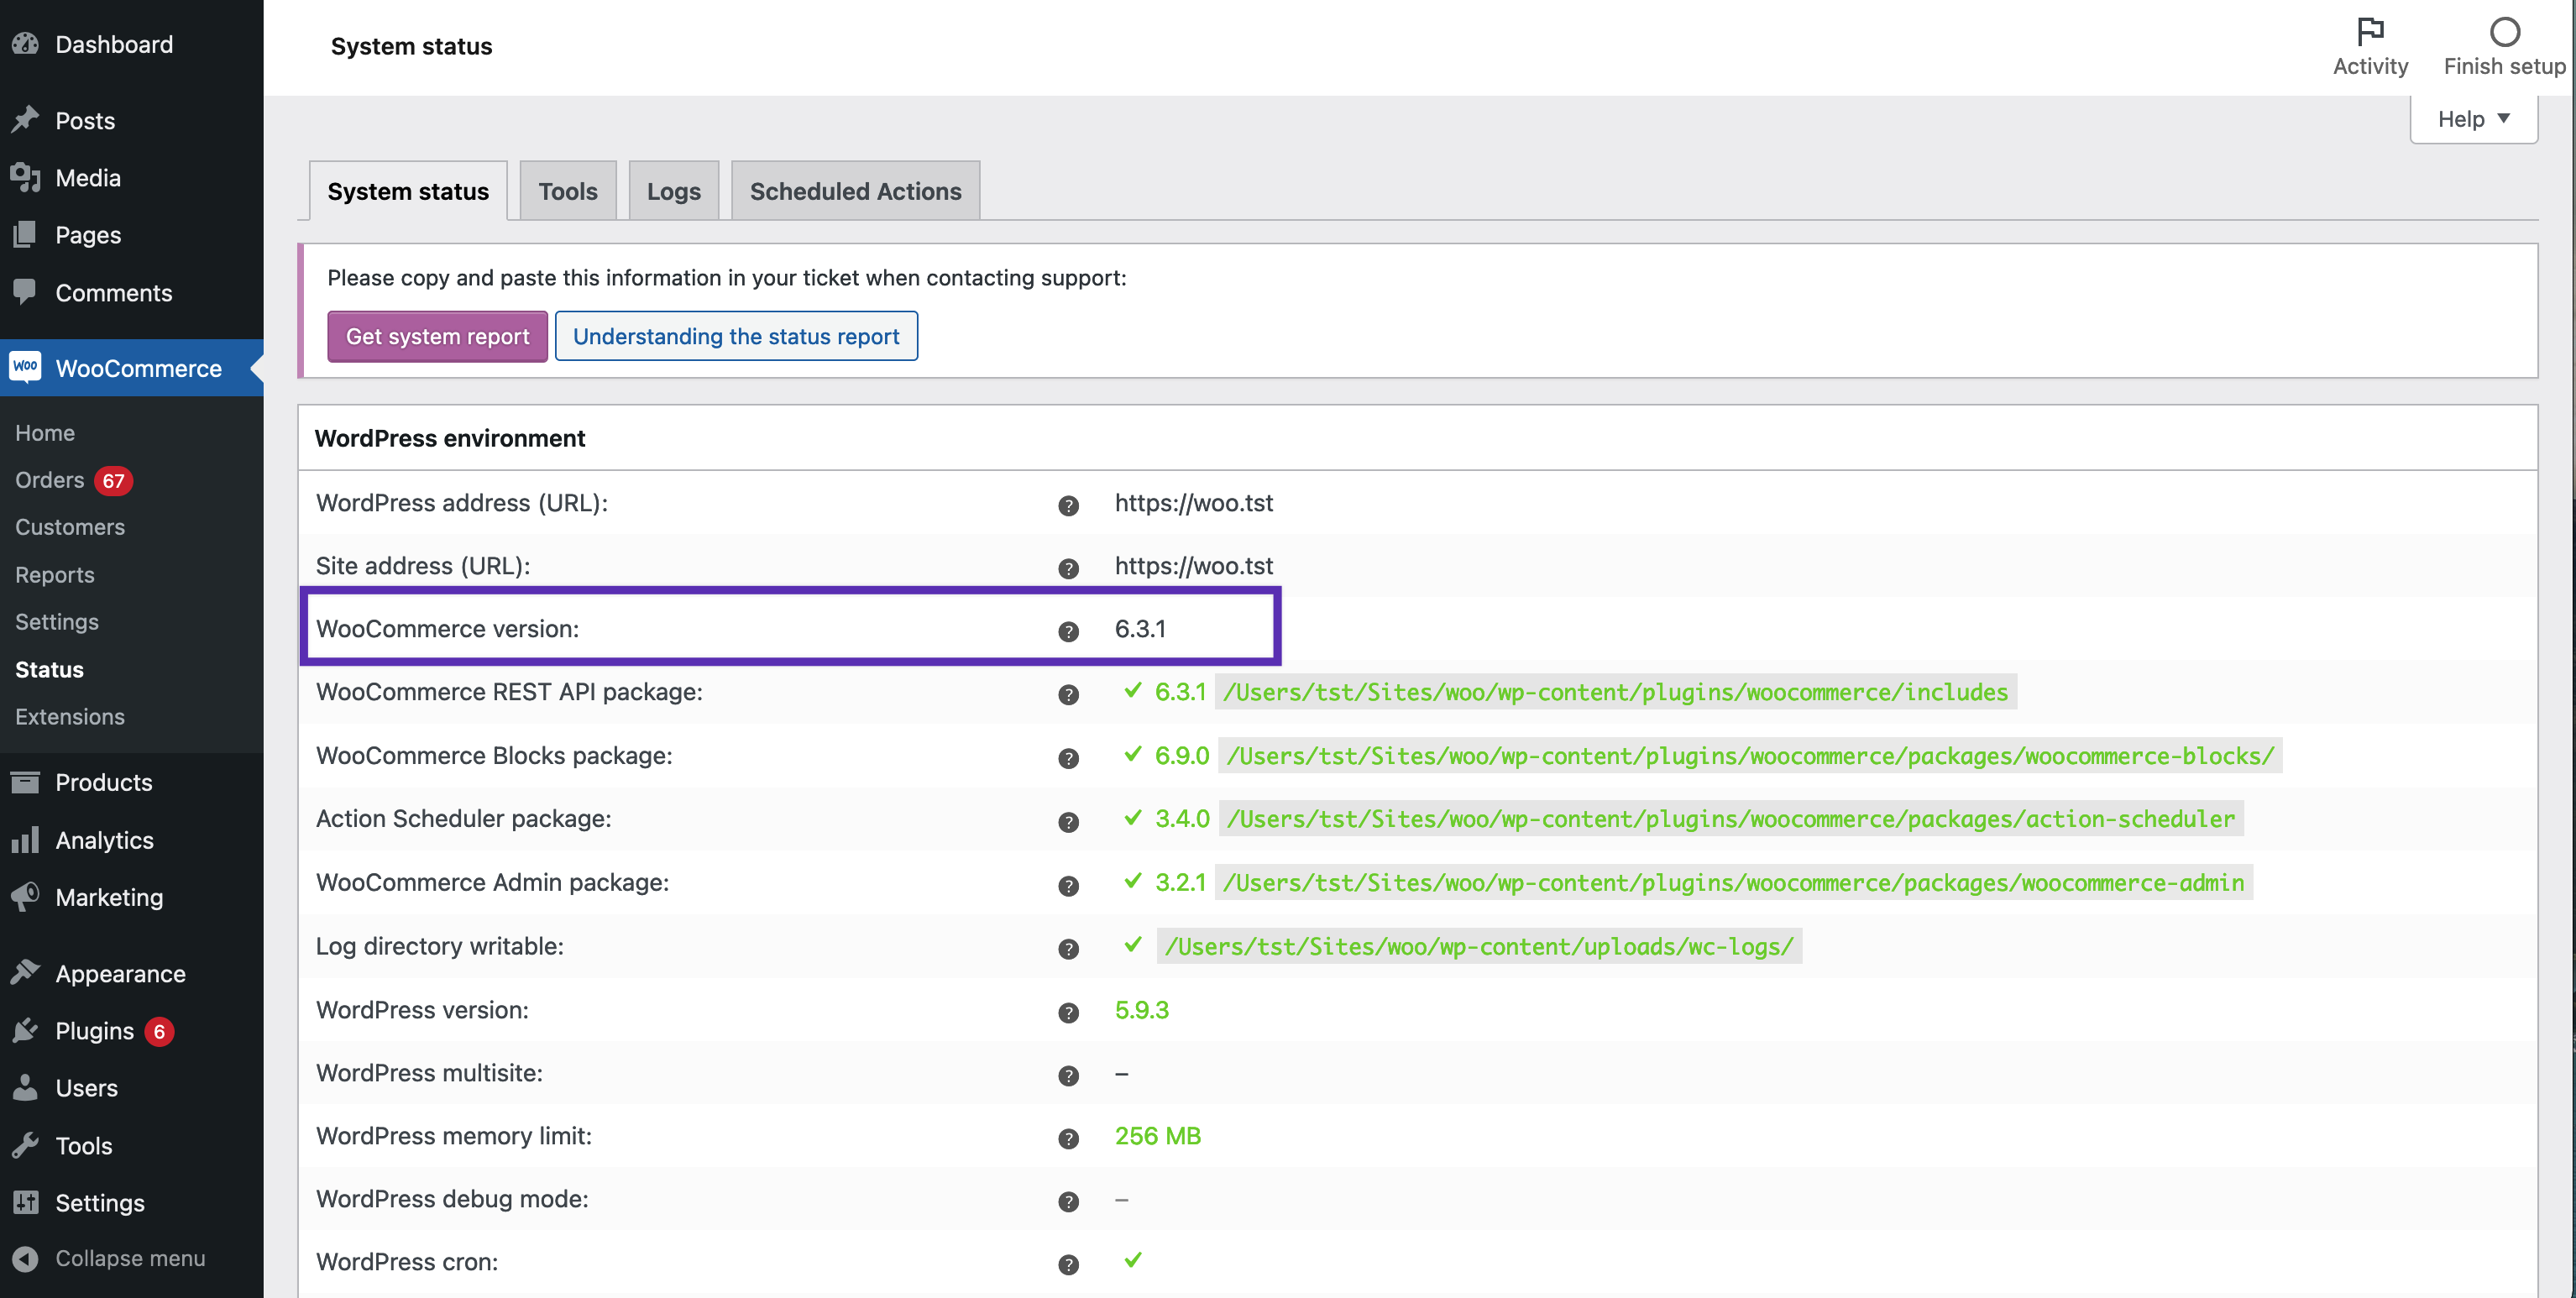
Task: Click the Log directory writable checkmark
Action: pos(1133,944)
